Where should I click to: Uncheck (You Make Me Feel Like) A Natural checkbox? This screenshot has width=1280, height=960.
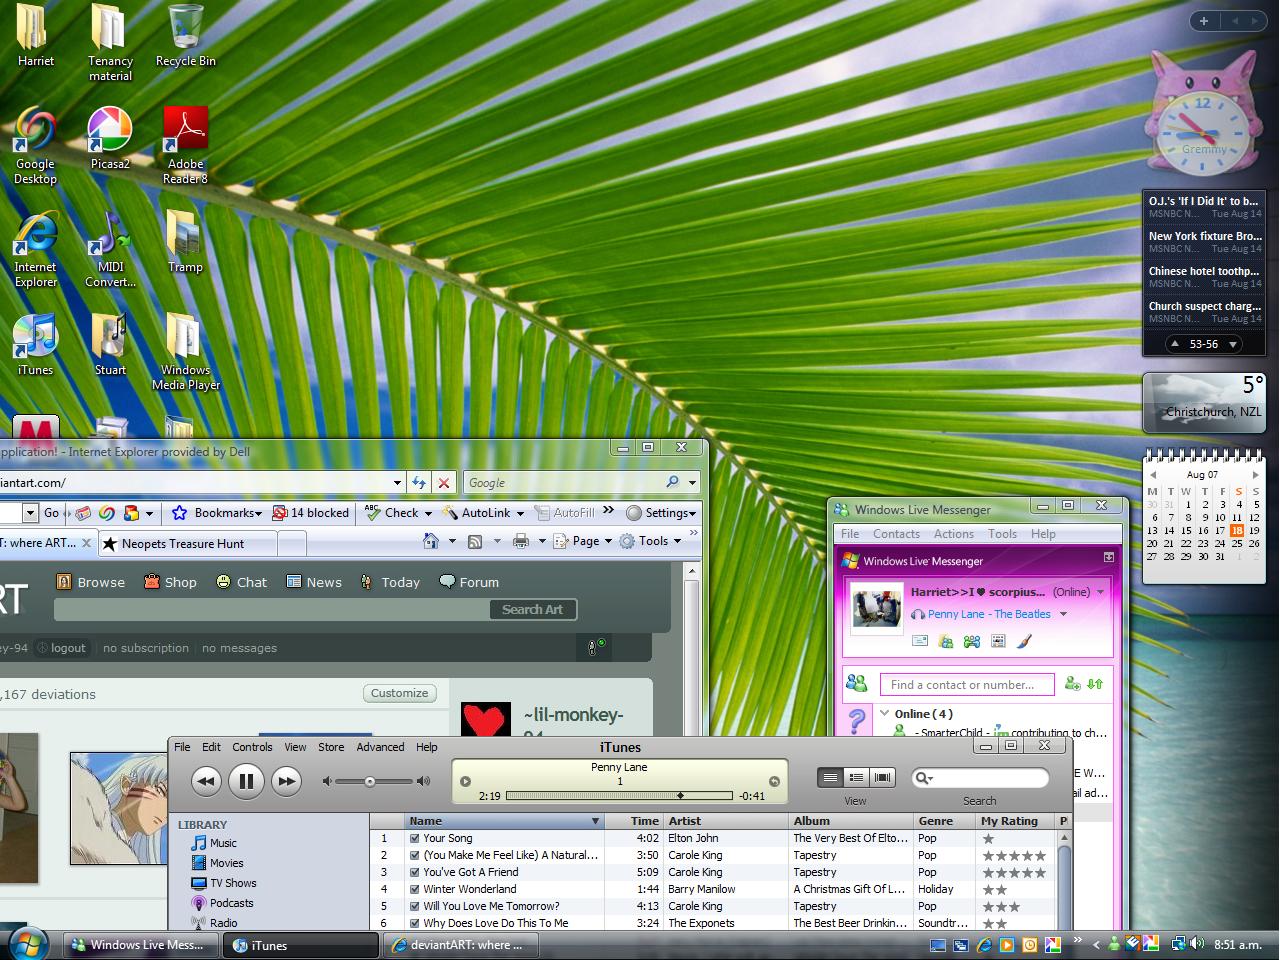(414, 856)
